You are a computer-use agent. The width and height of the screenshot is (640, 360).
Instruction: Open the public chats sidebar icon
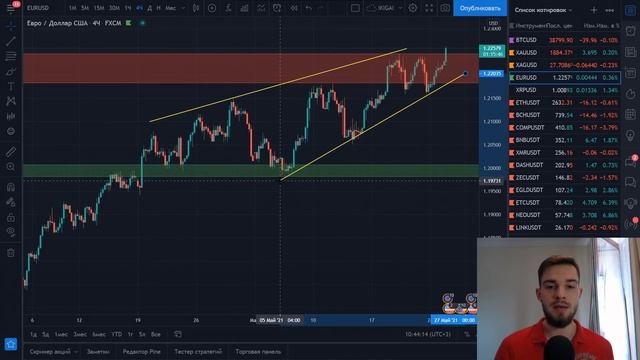pyautogui.click(x=631, y=162)
